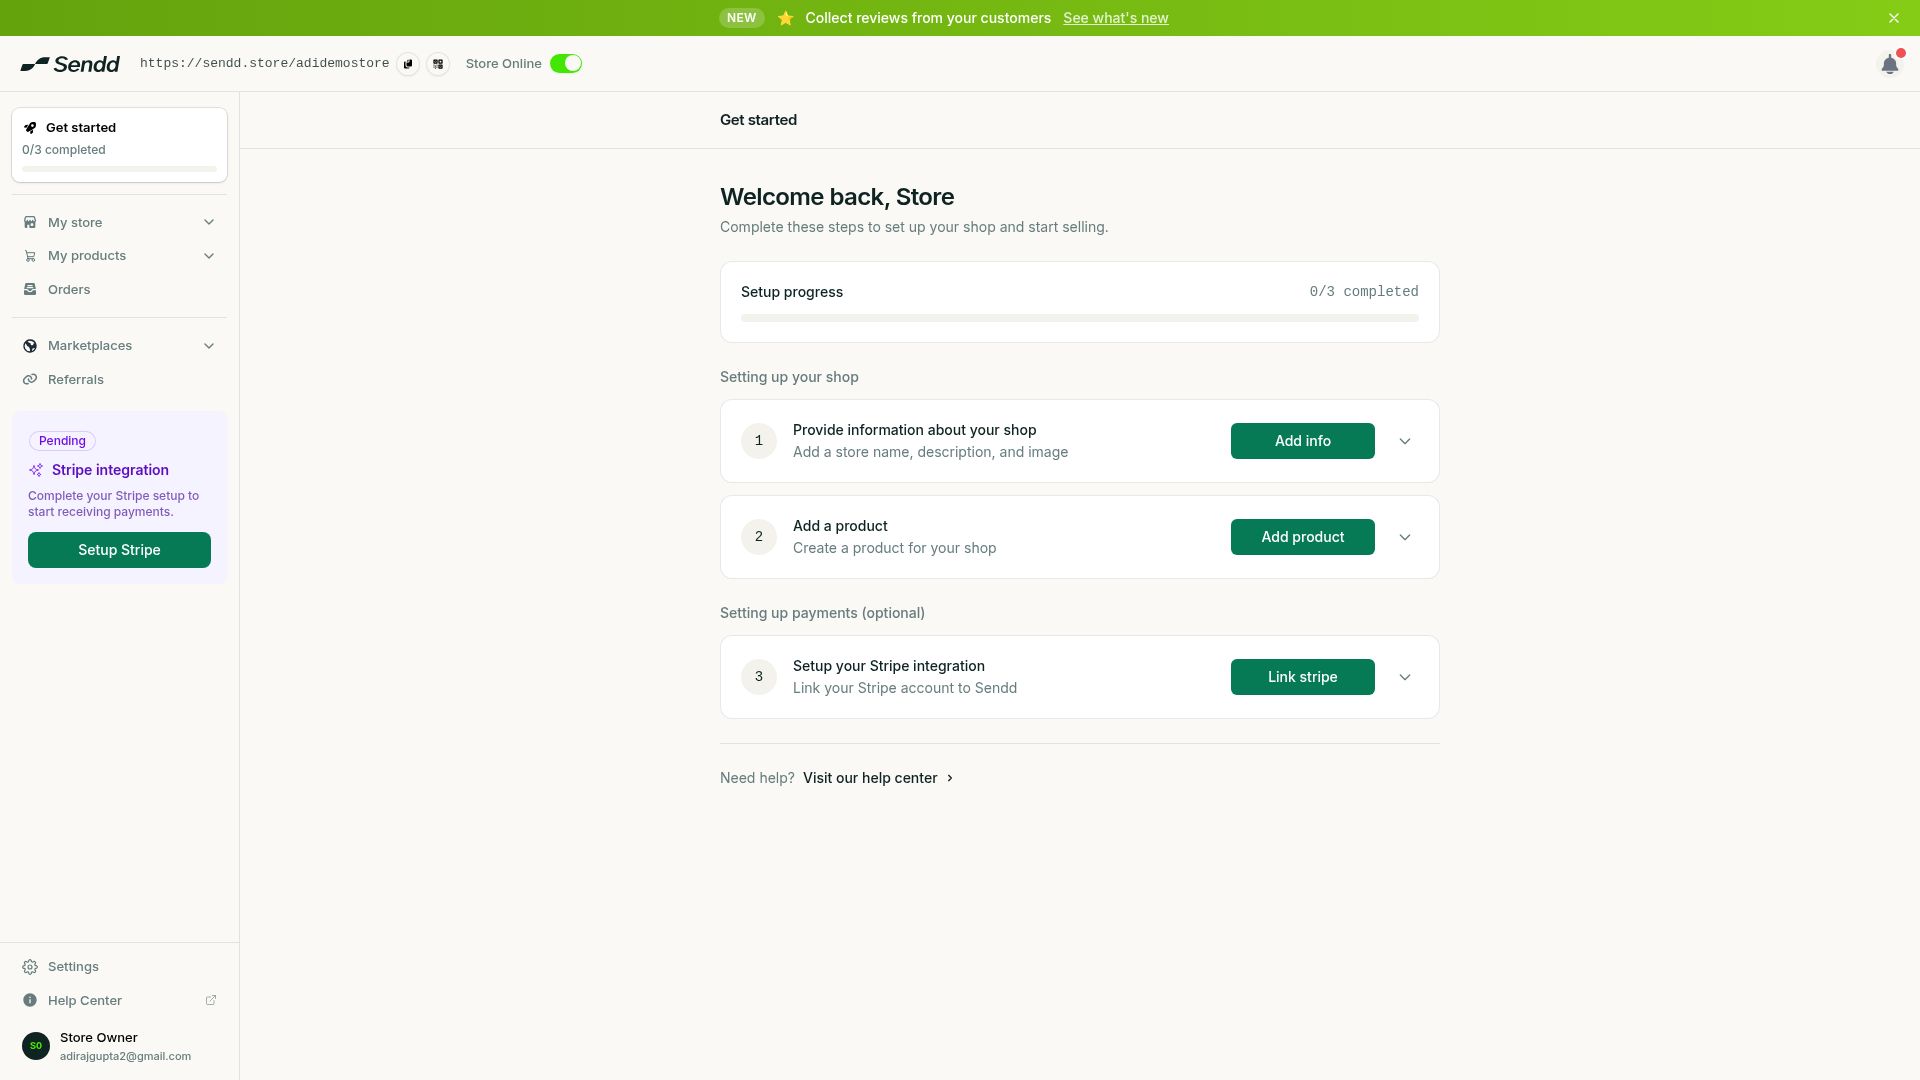Viewport: 1920px width, 1080px height.
Task: Expand the Add a product step chevron
Action: point(1405,537)
